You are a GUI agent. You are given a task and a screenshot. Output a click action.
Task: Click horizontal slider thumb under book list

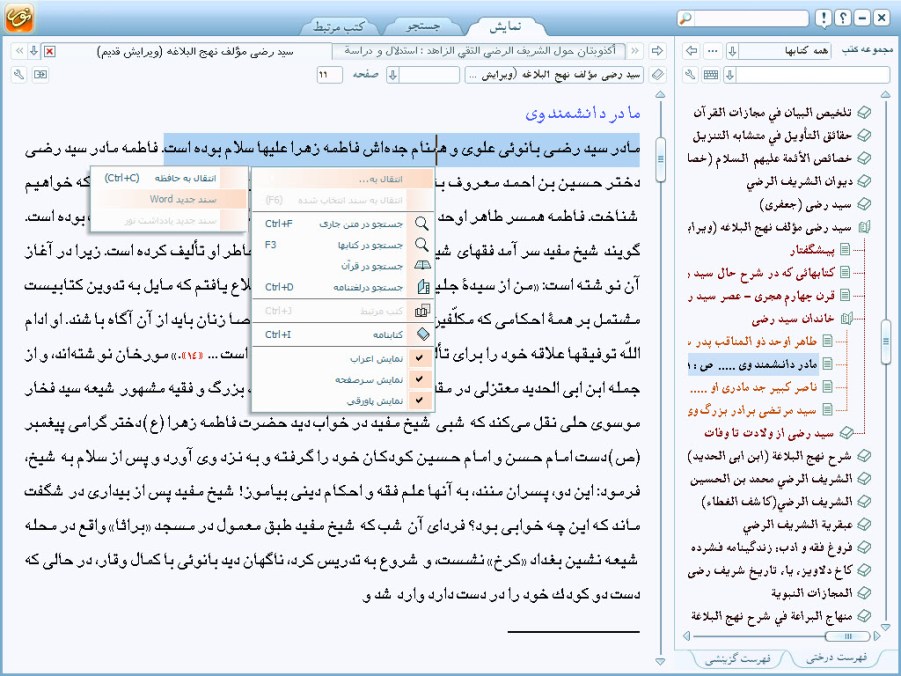(x=848, y=636)
